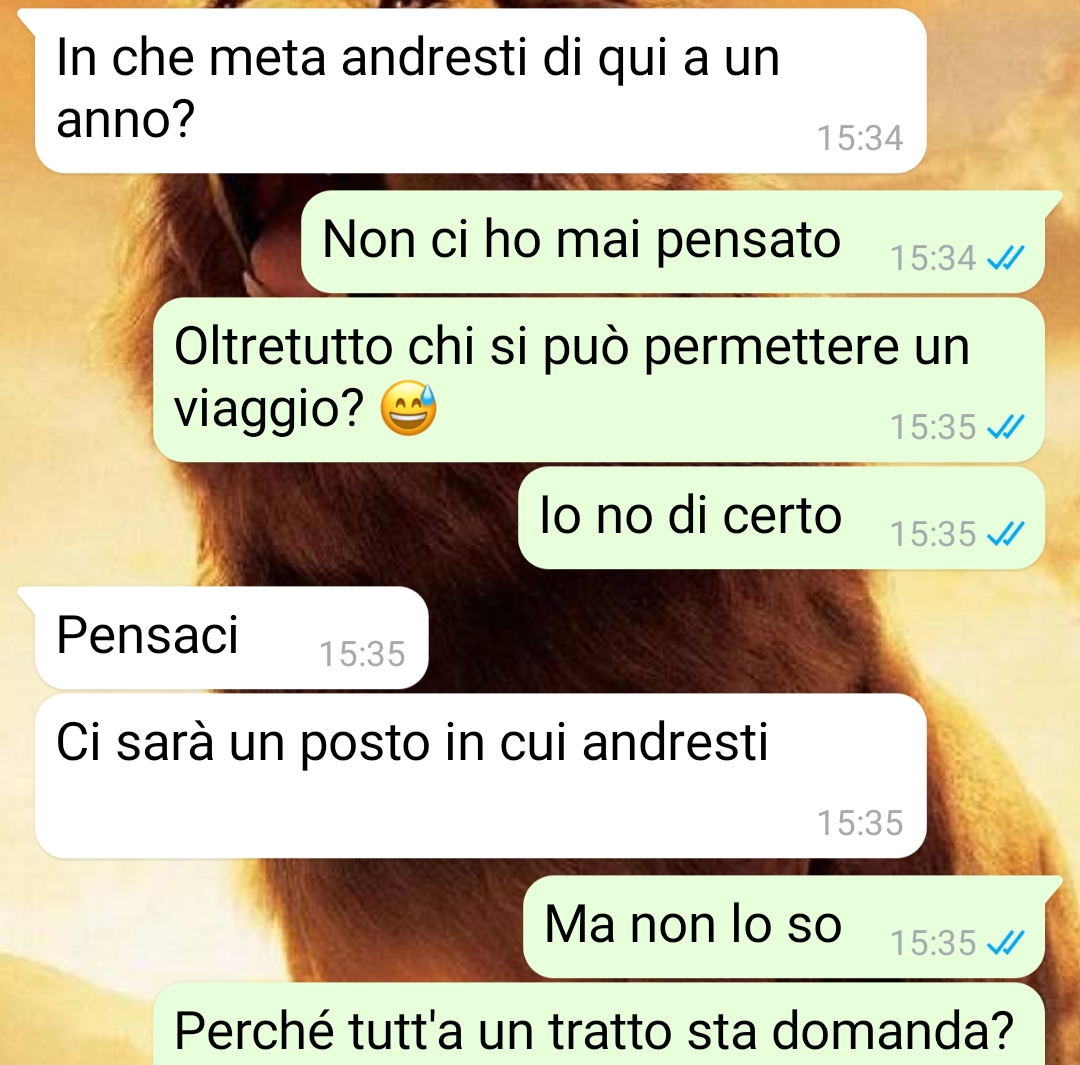Select the message 'In che meta andresti di qui a un anno?'

tap(480, 91)
